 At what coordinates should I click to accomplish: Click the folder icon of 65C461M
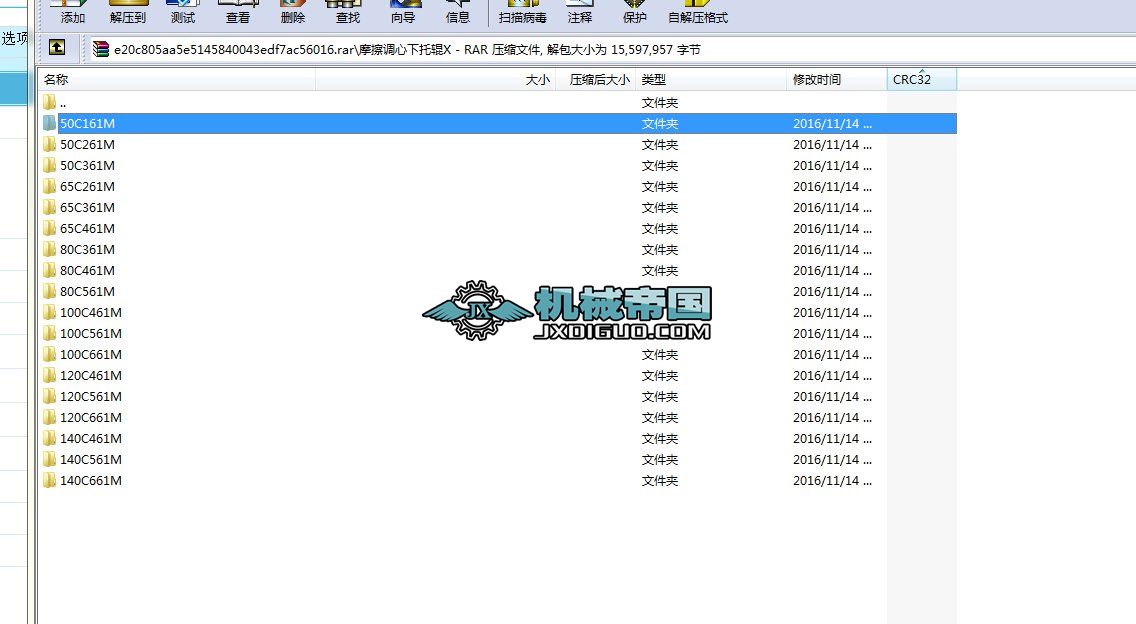tap(49, 228)
